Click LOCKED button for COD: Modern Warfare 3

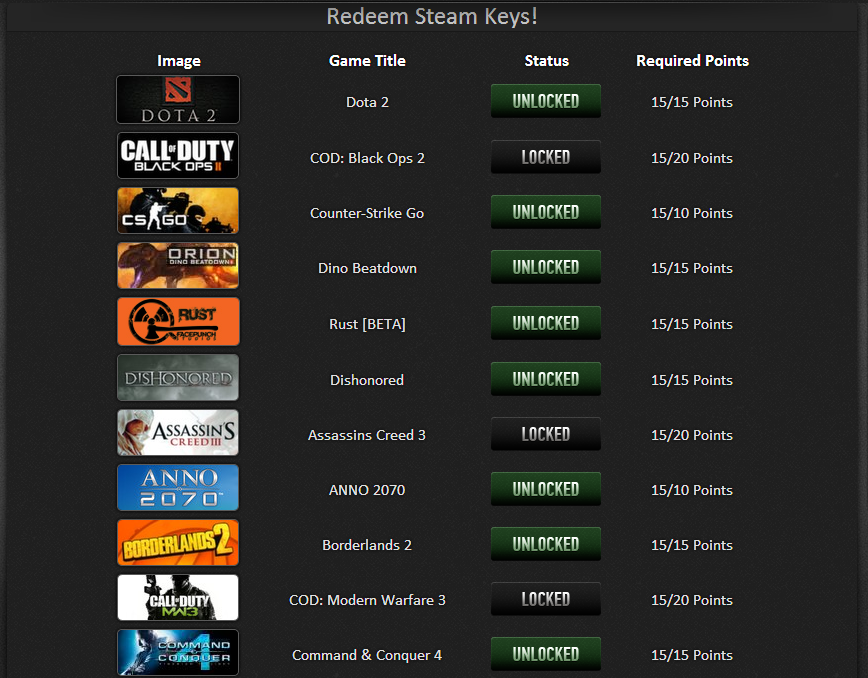point(546,599)
